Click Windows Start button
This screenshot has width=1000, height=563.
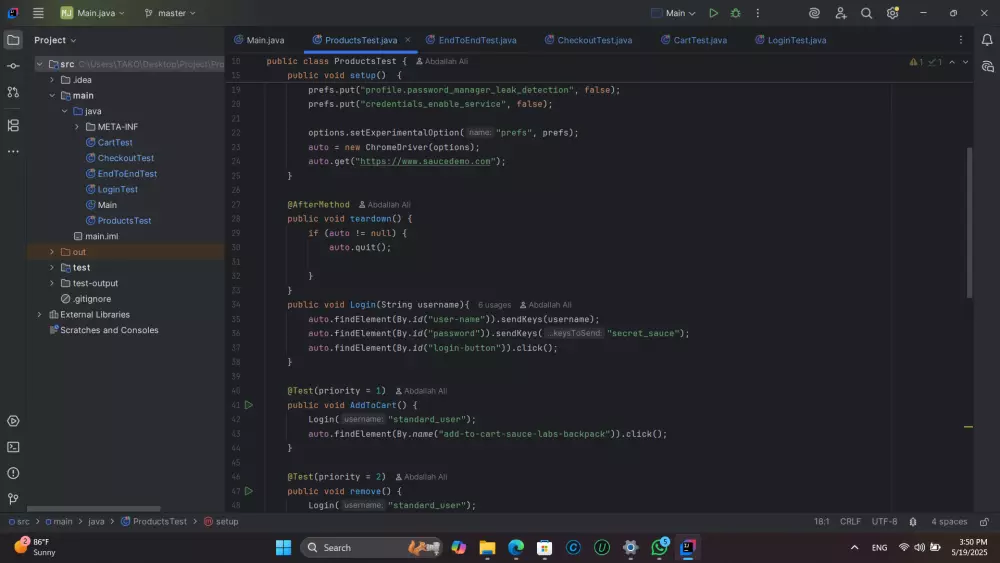[x=283, y=547]
